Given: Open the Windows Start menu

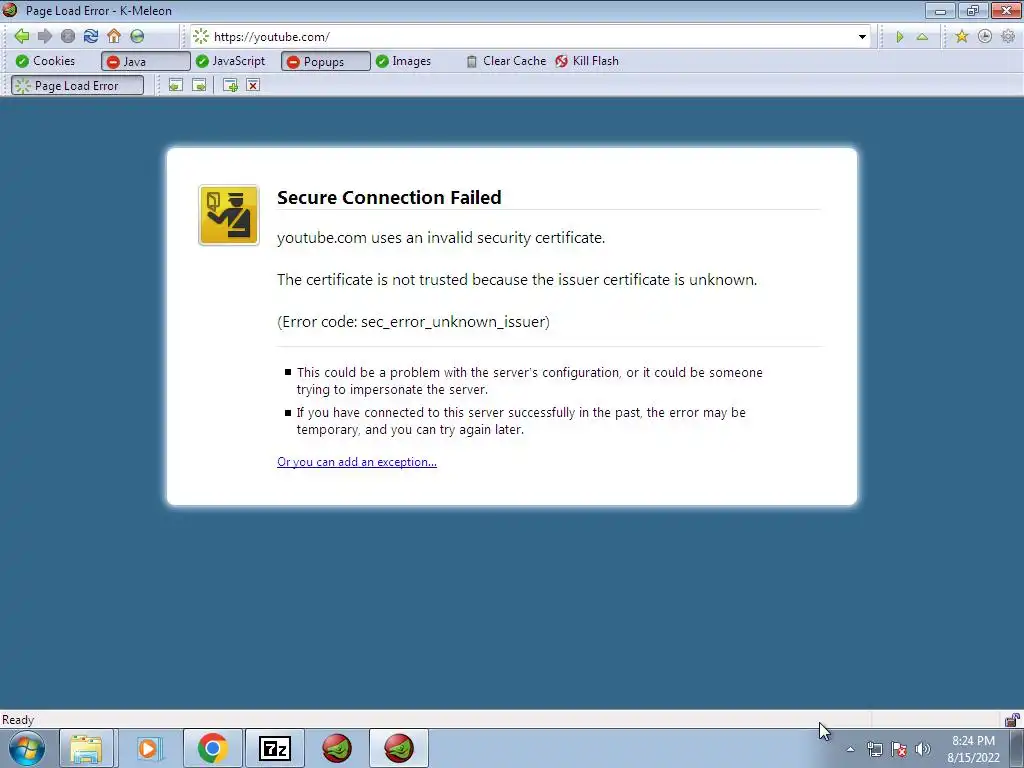Looking at the screenshot, I should click(x=27, y=748).
